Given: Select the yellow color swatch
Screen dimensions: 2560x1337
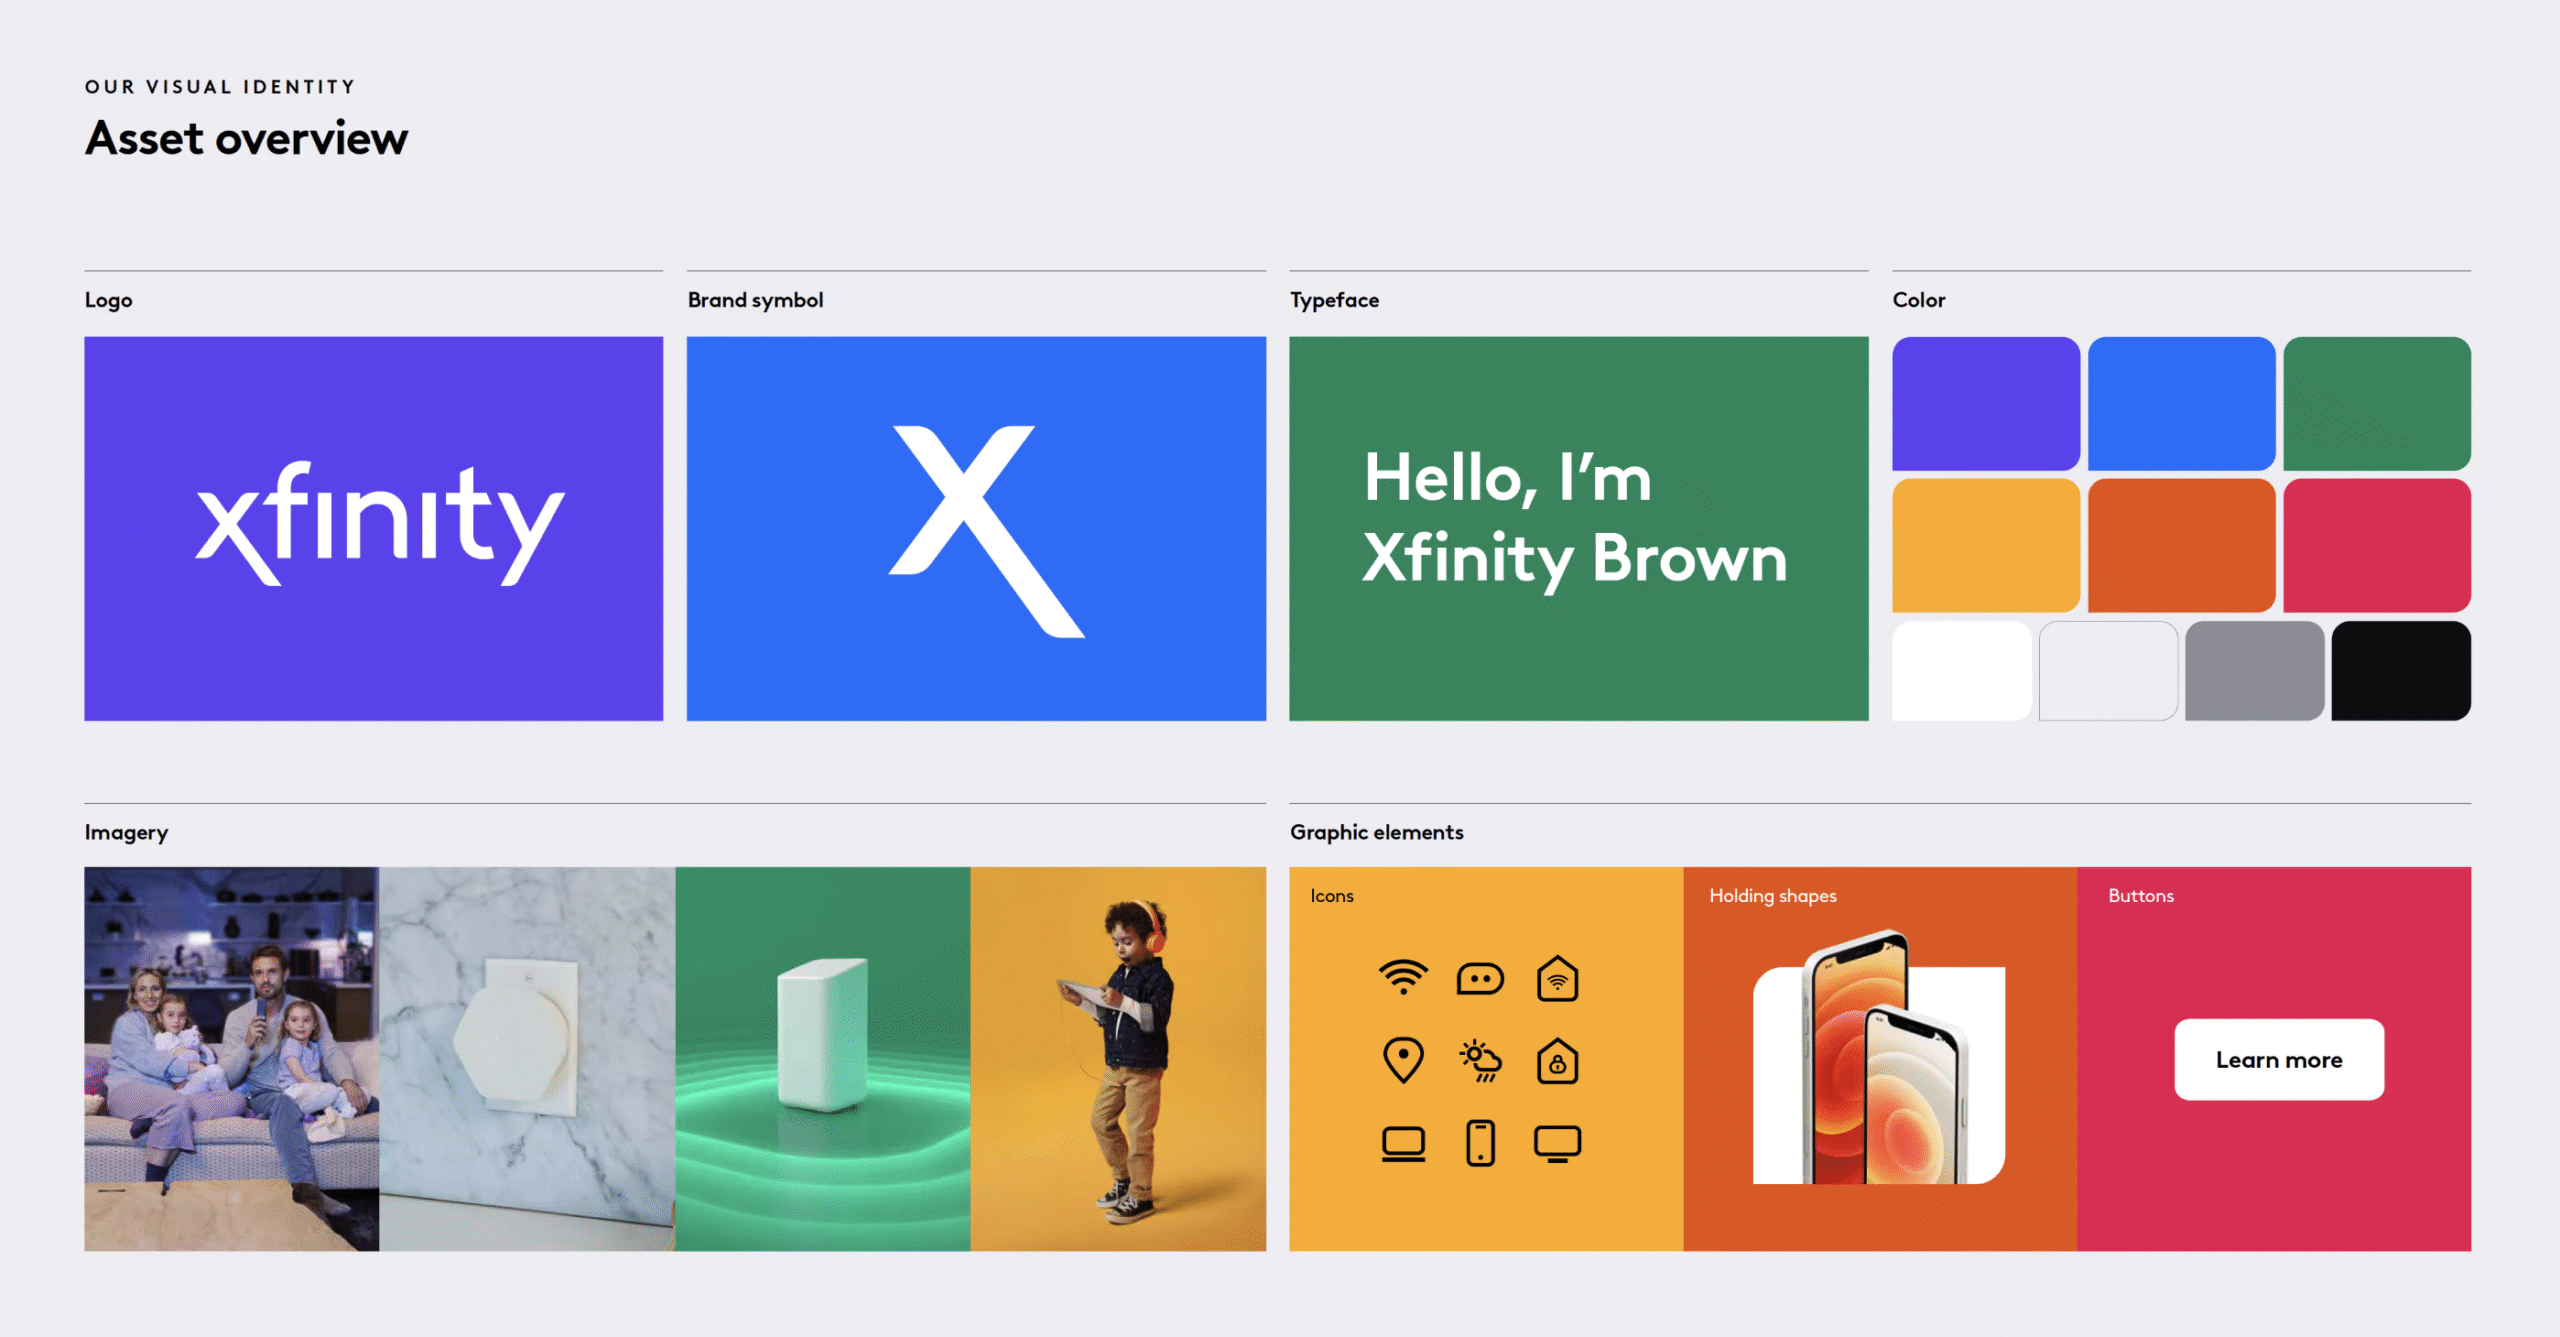Looking at the screenshot, I should (x=1986, y=545).
